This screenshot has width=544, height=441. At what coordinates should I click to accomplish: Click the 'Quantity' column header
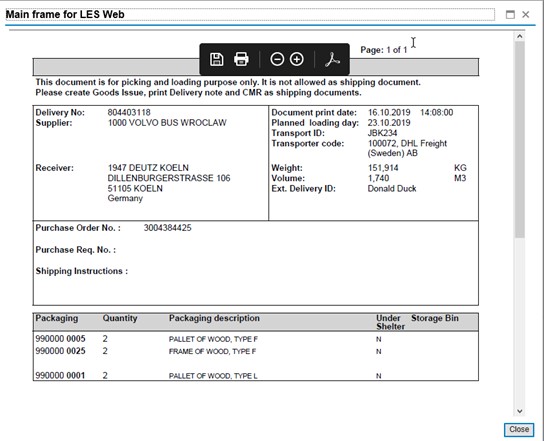point(120,318)
